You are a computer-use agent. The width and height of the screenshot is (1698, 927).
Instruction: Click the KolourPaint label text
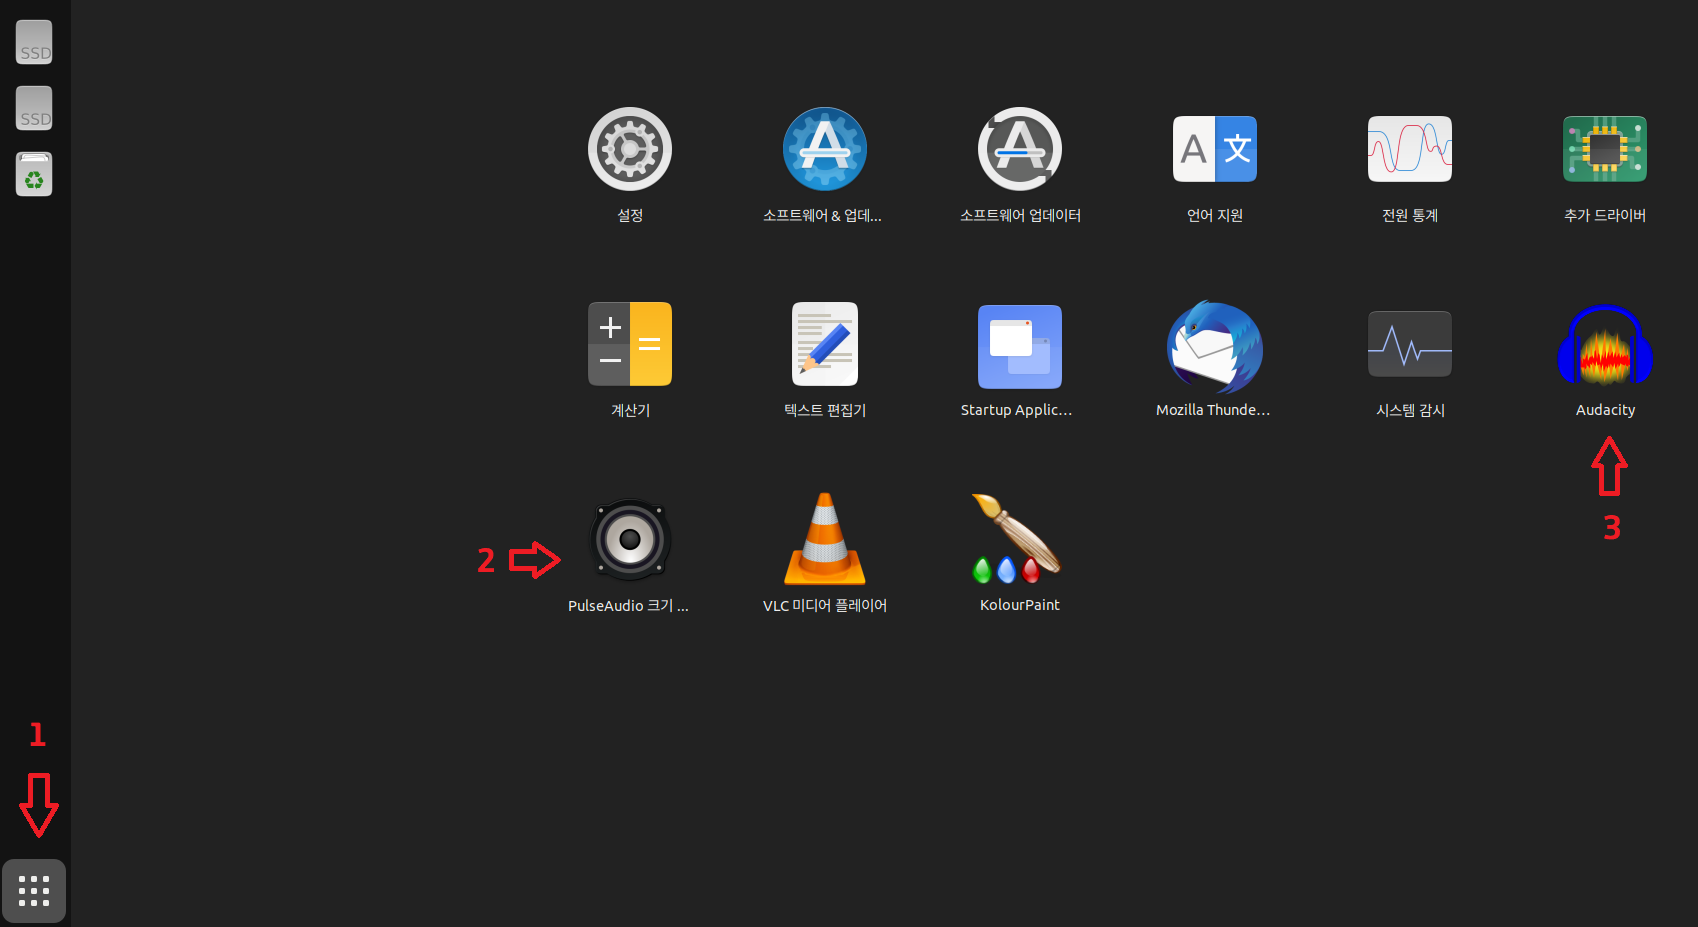pyautogui.click(x=1020, y=605)
